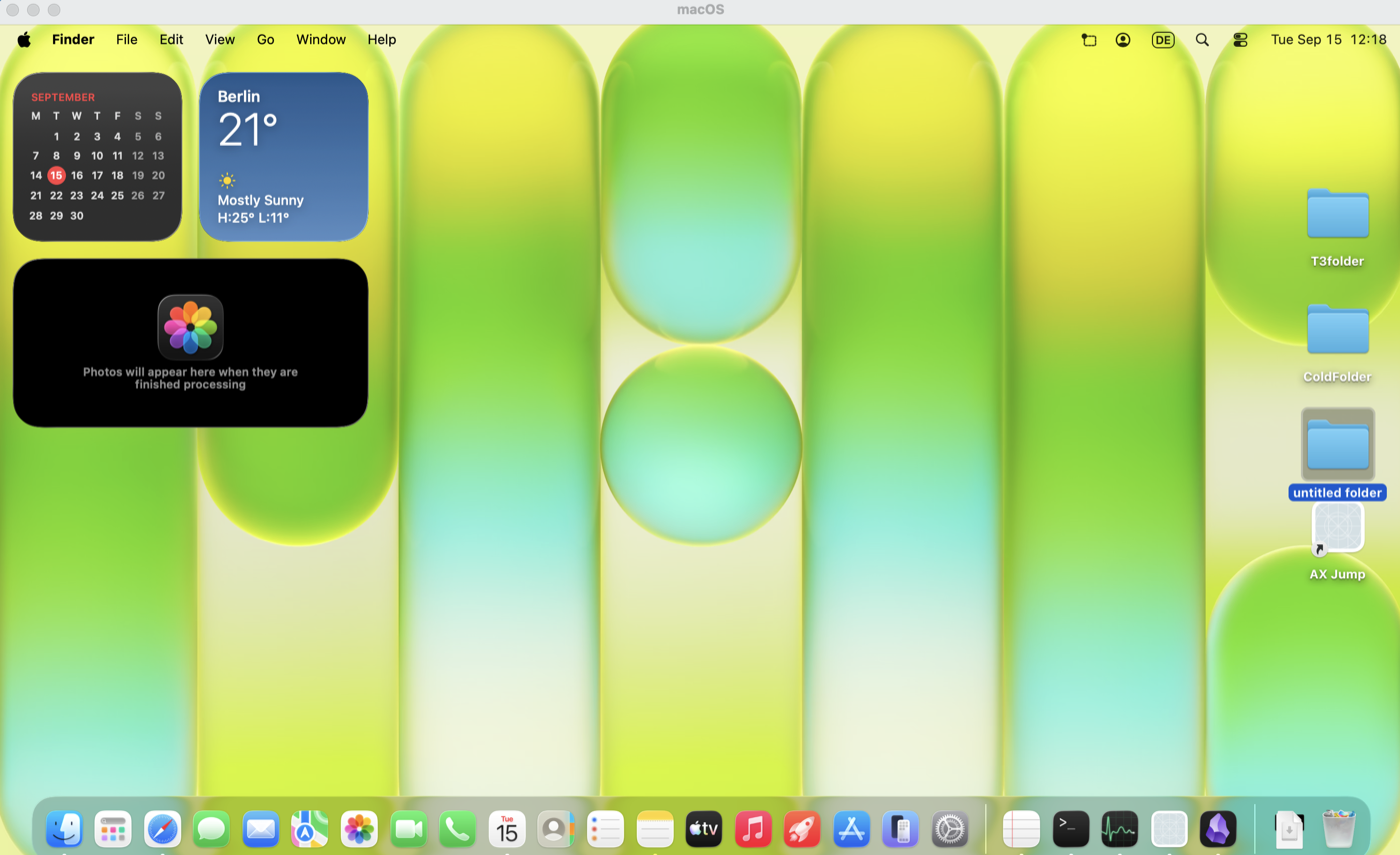1400x855 pixels.
Task: Open the DE input source menu
Action: pos(1163,40)
